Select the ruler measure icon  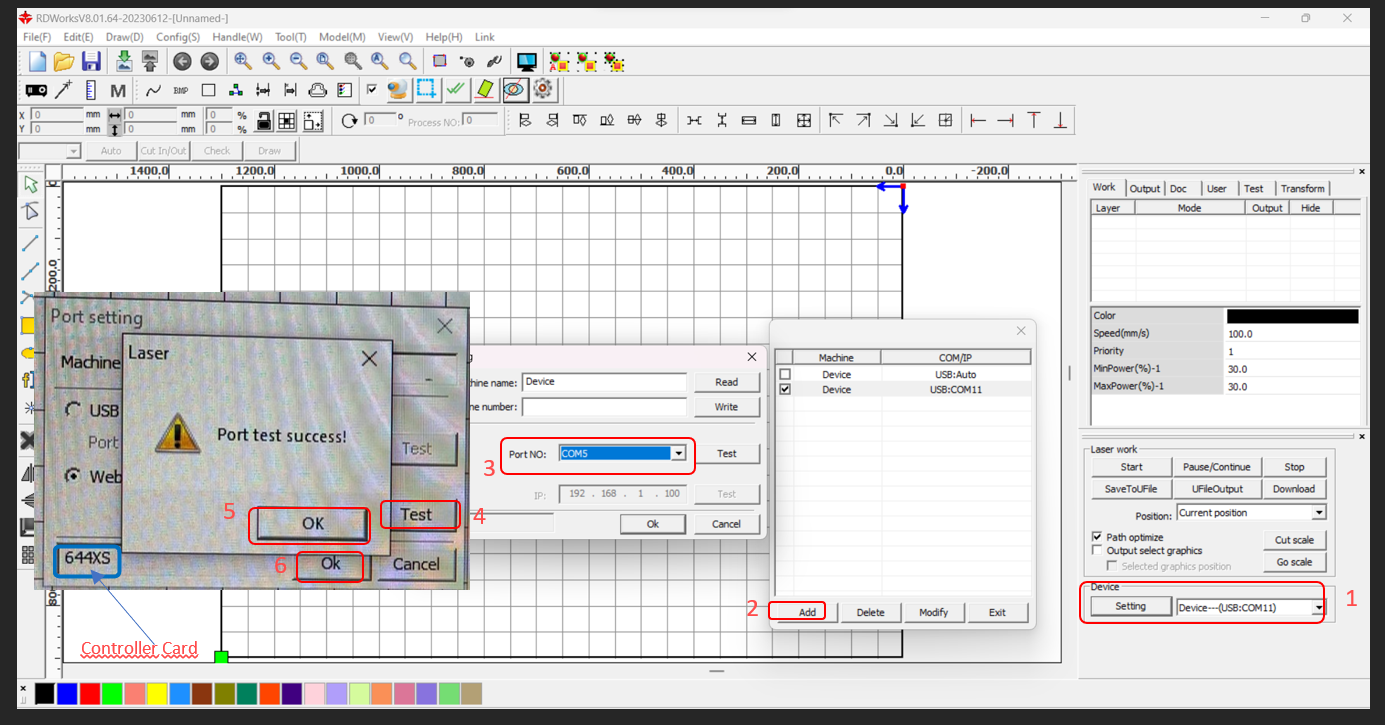[x=91, y=90]
